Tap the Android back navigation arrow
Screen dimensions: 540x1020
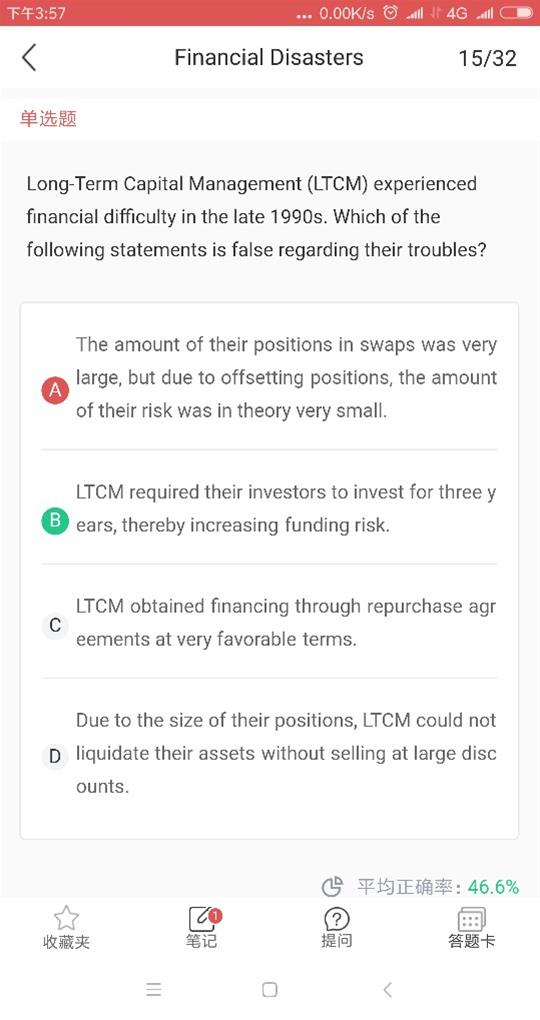click(387, 989)
